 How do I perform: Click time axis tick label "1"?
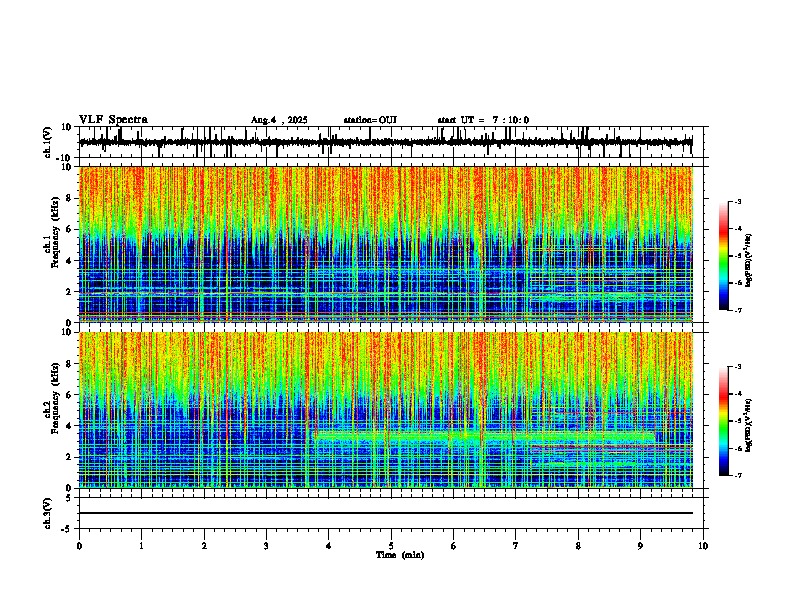pos(141,546)
